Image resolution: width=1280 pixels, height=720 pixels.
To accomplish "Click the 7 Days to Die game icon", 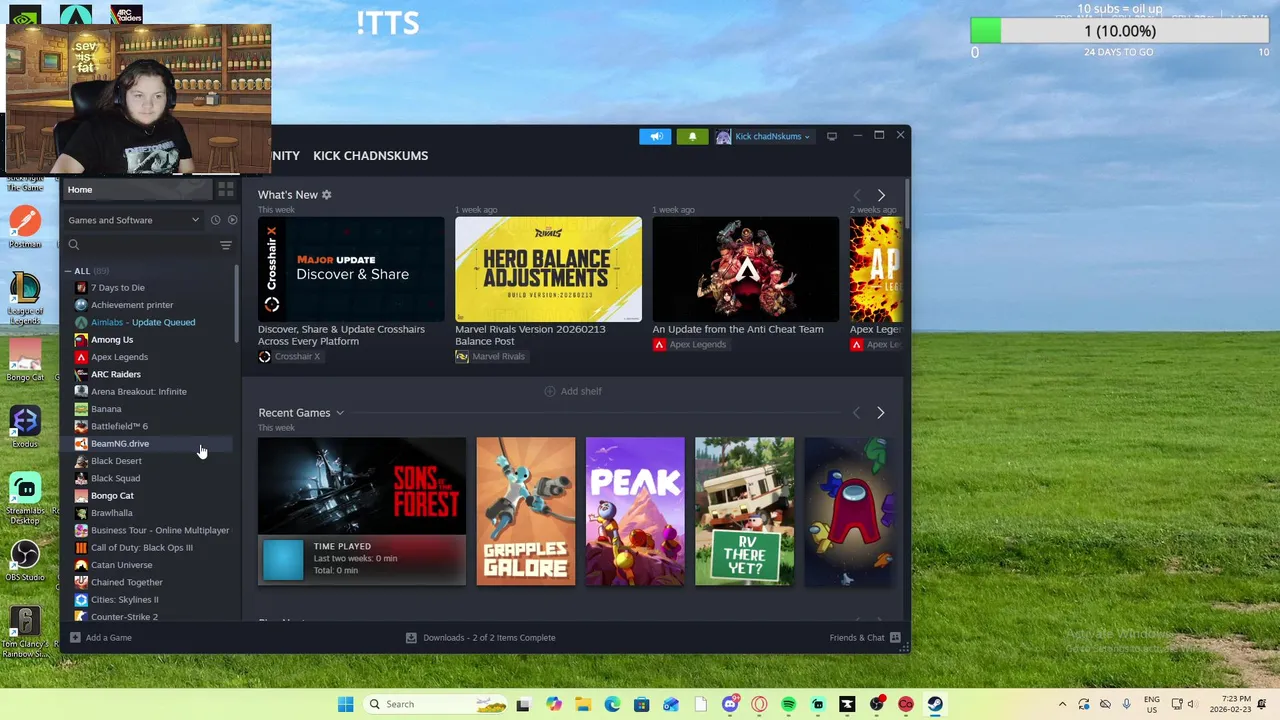I will pos(81,288).
